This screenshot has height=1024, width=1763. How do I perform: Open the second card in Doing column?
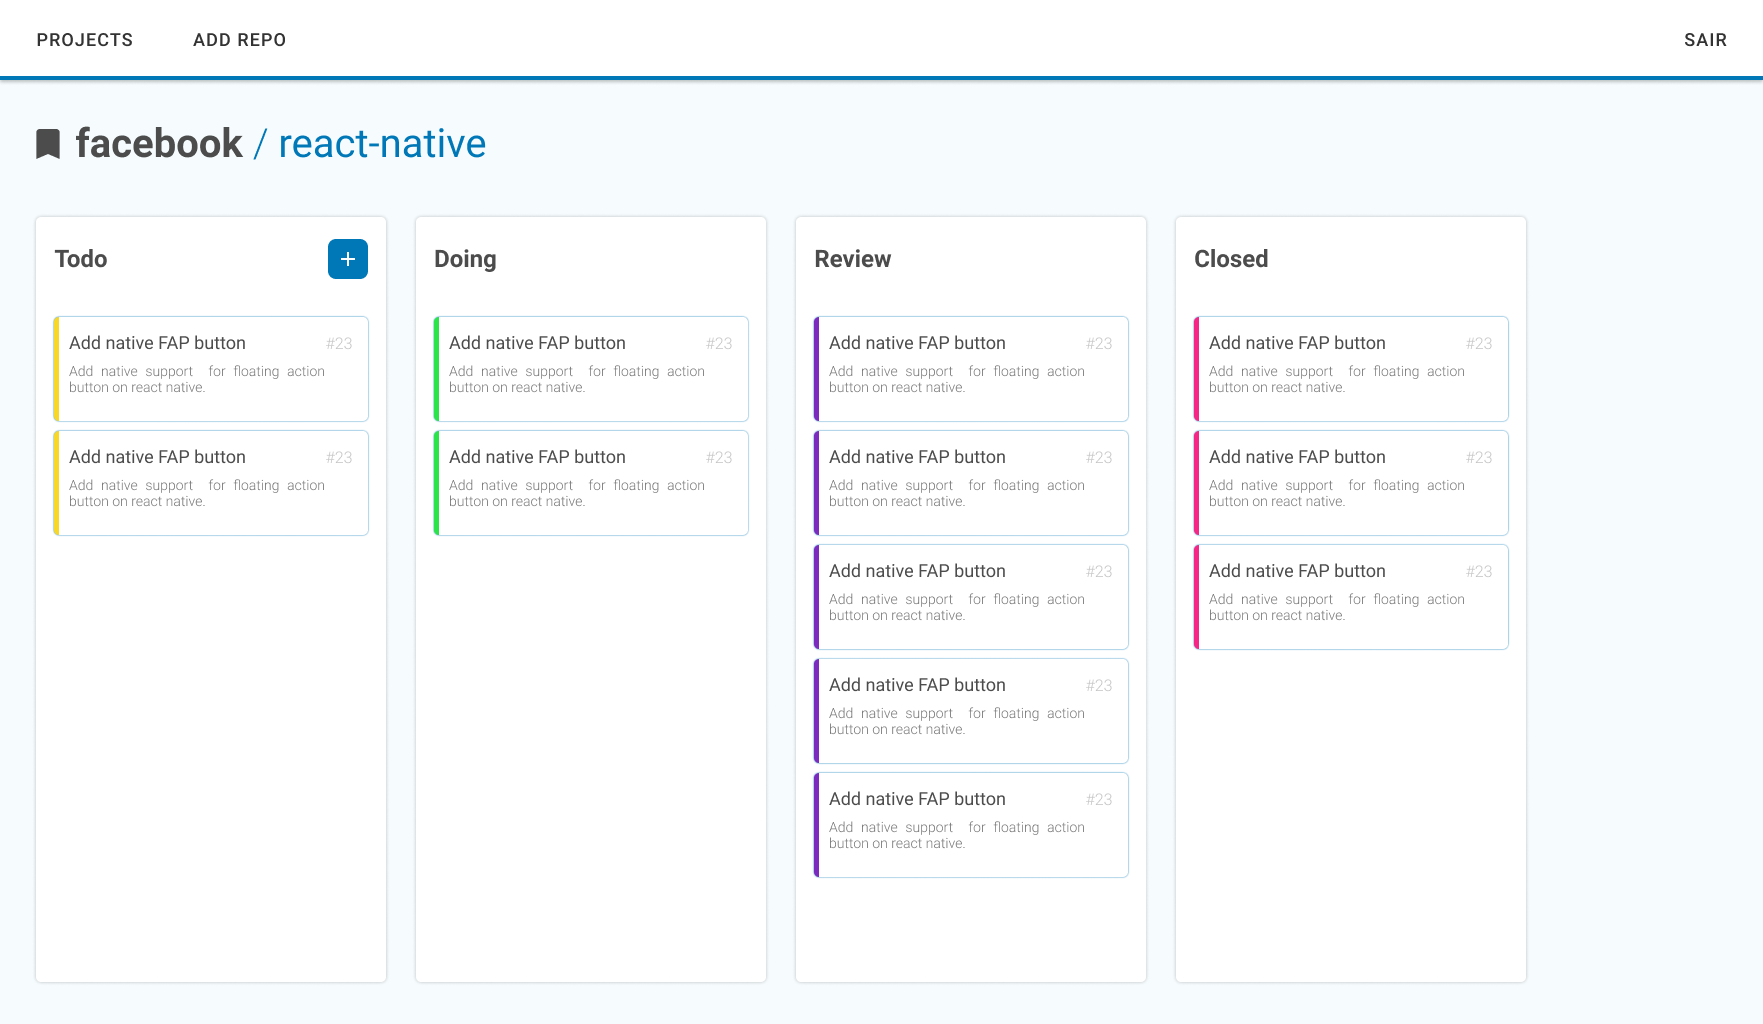tap(591, 483)
